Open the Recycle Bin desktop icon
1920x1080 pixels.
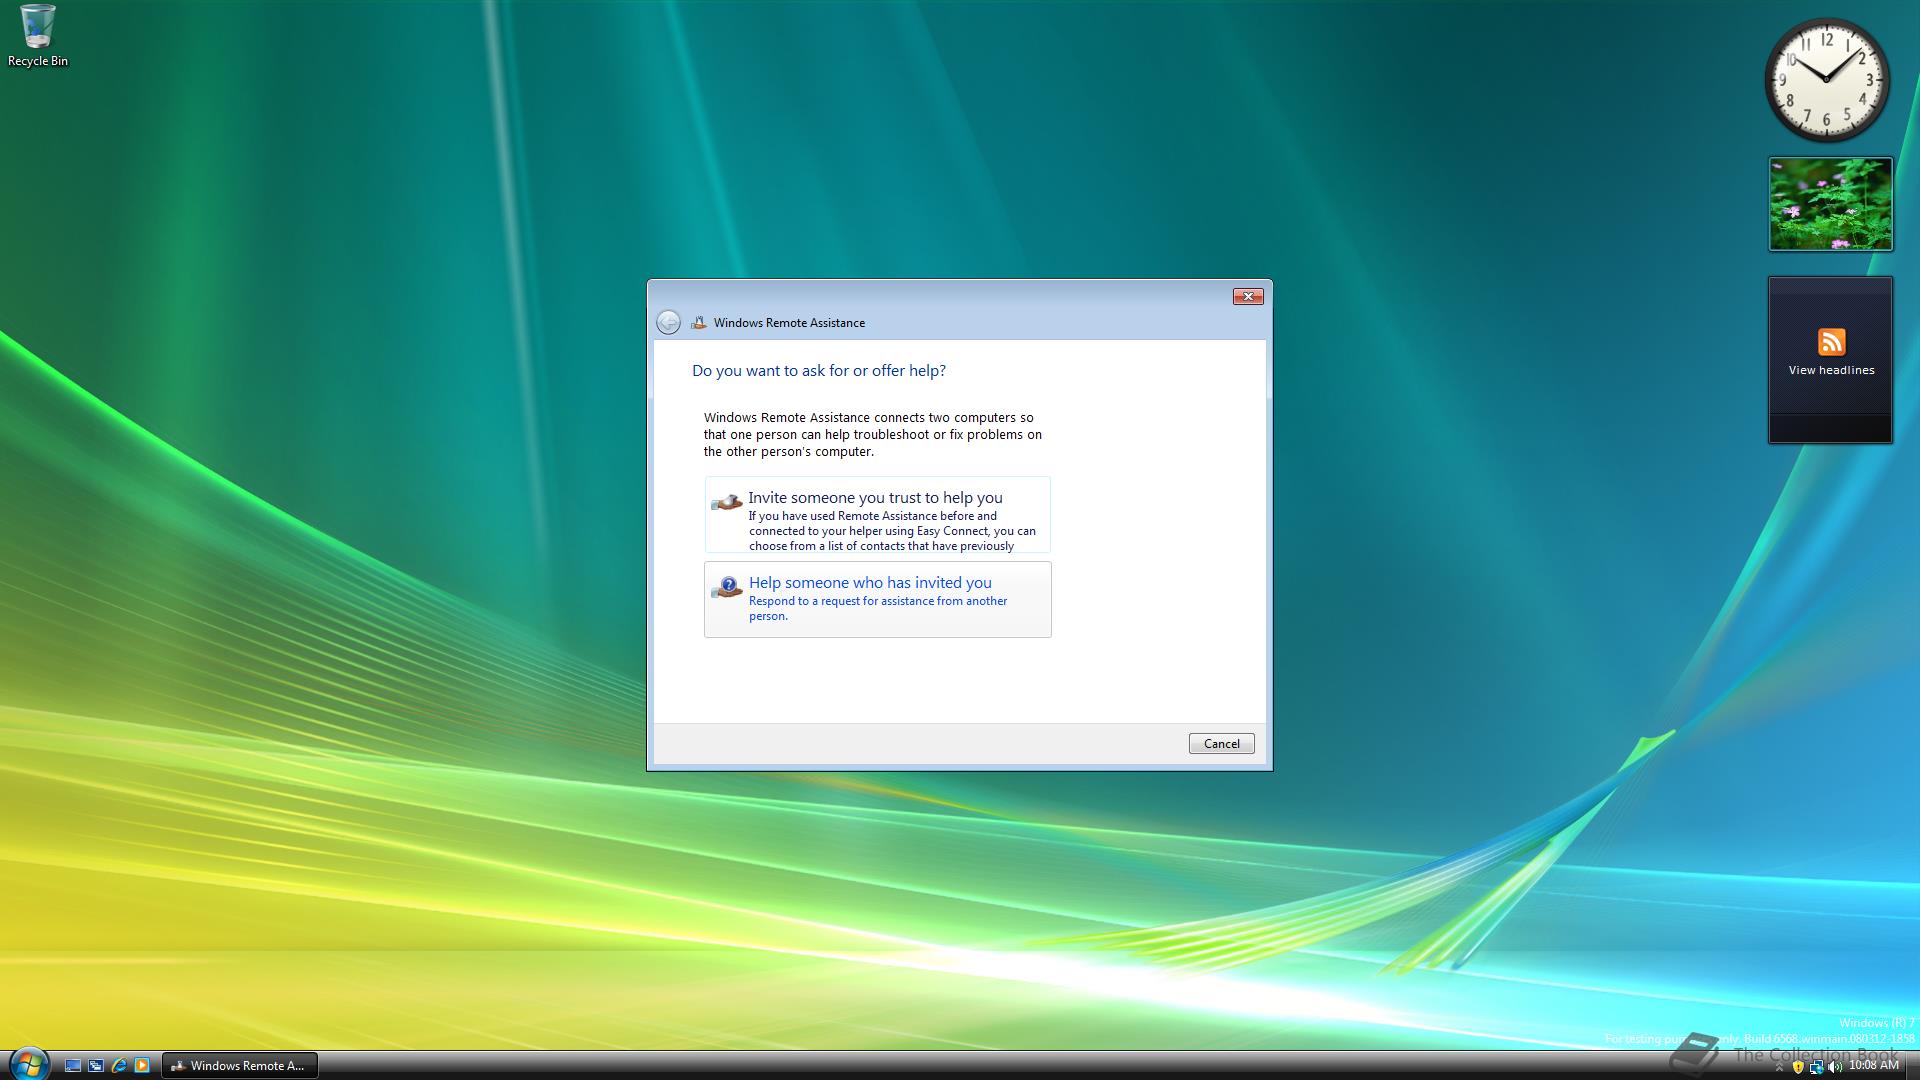38,36
